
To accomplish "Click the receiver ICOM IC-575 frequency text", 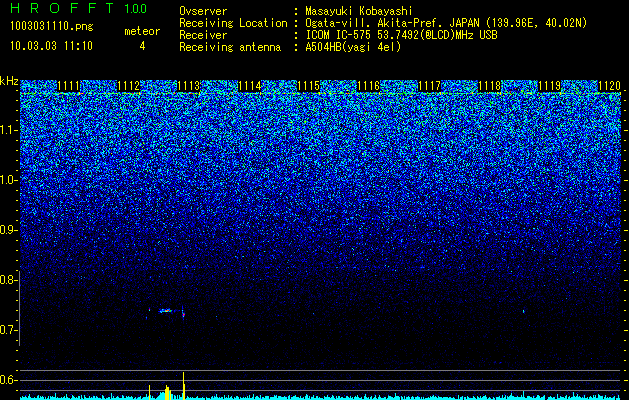I will coord(402,35).
